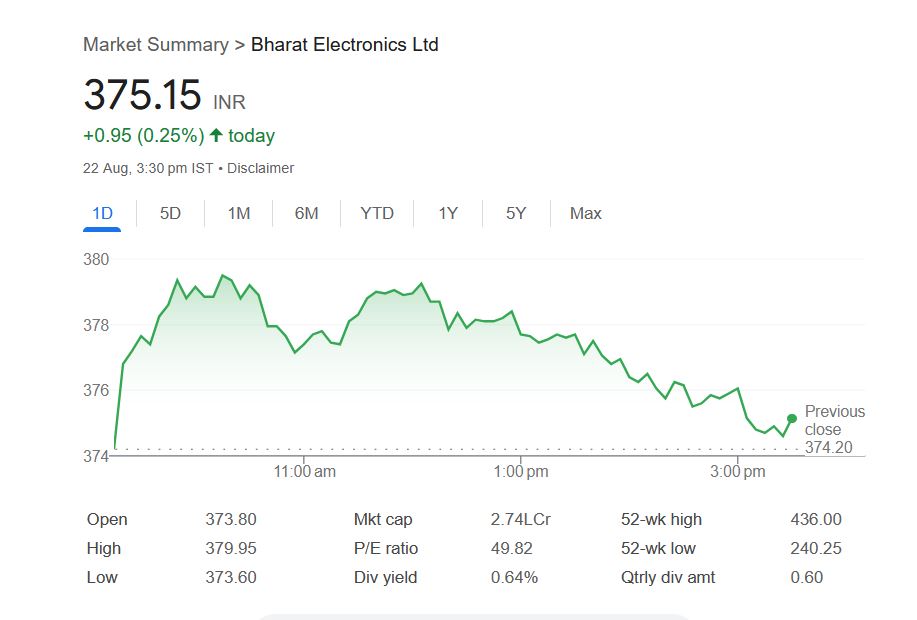The image size is (917, 620).
Task: View the 5Y chart tab
Action: click(x=516, y=213)
